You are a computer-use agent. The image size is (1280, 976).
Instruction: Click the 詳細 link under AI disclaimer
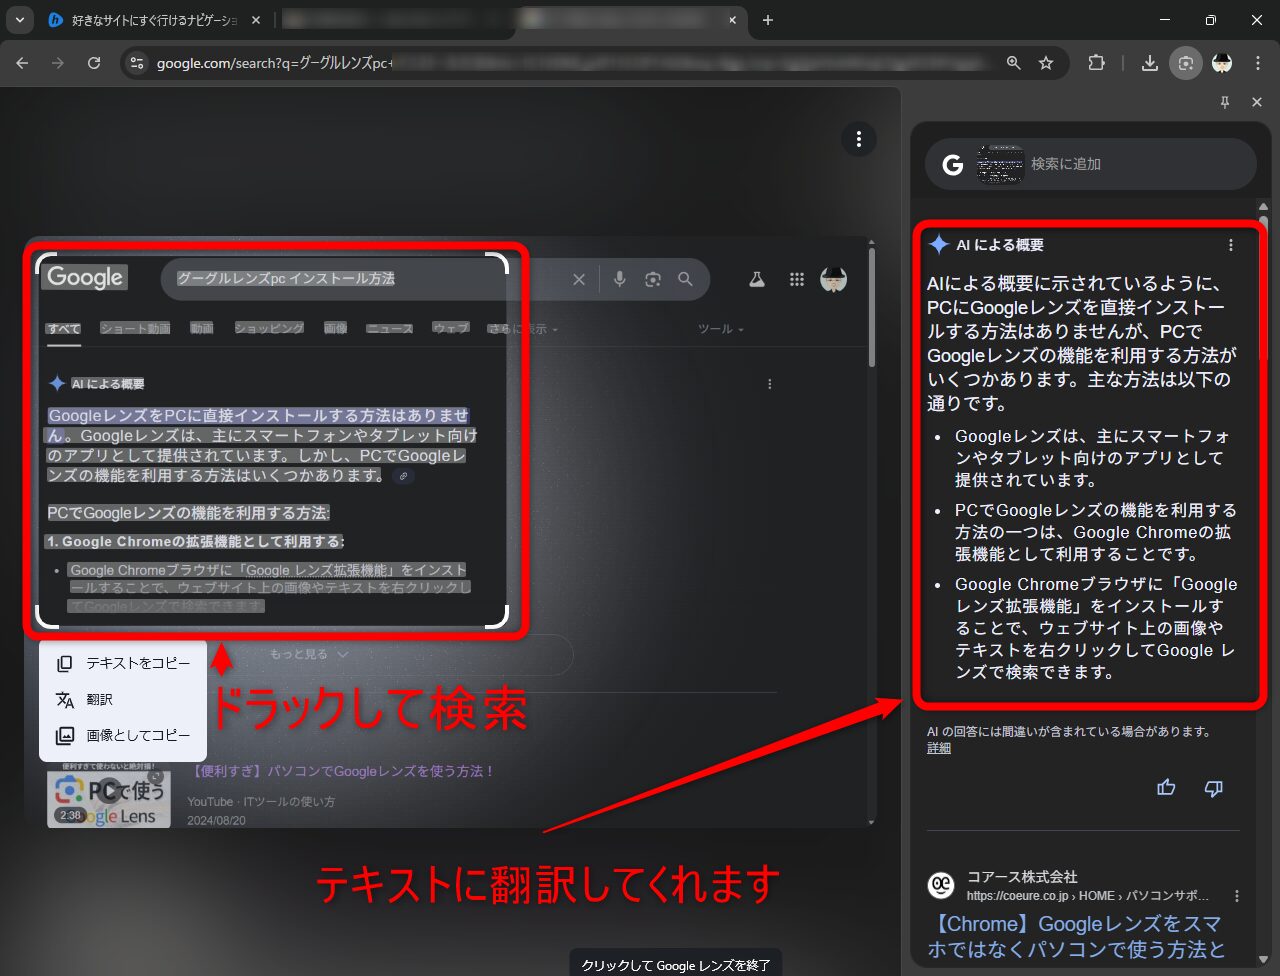(939, 748)
